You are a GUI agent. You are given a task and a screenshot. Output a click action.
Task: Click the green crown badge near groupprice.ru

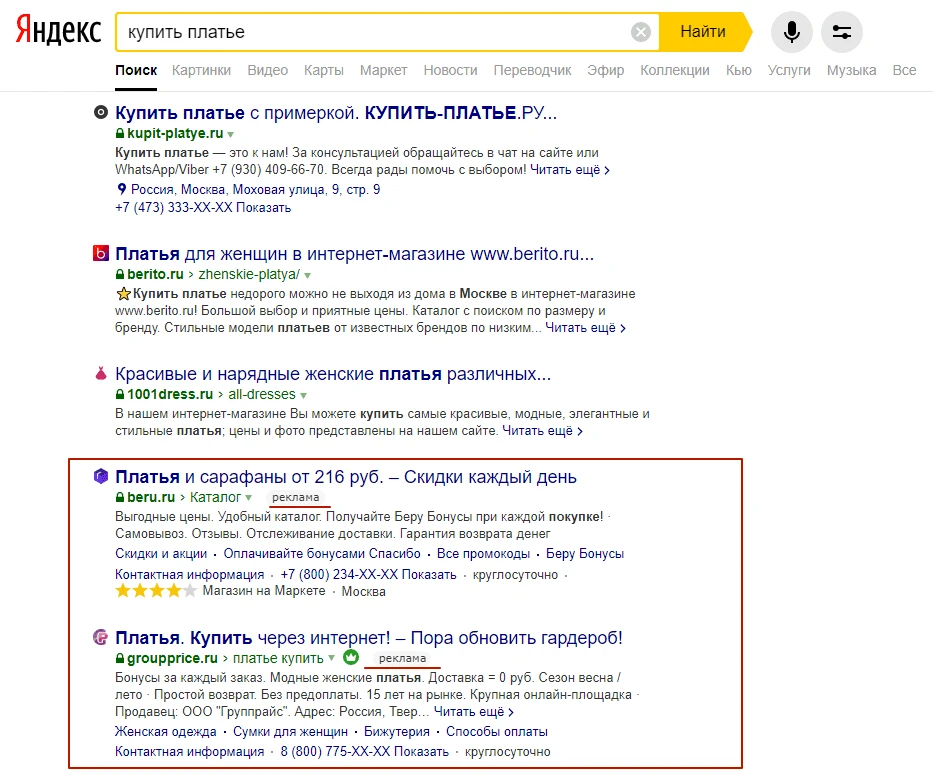[x=350, y=658]
